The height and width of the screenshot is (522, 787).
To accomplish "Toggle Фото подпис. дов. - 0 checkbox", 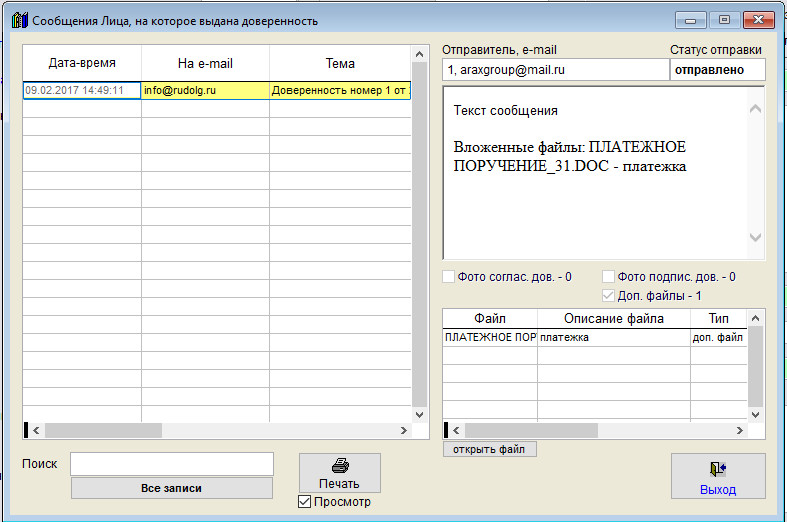I will (608, 277).
